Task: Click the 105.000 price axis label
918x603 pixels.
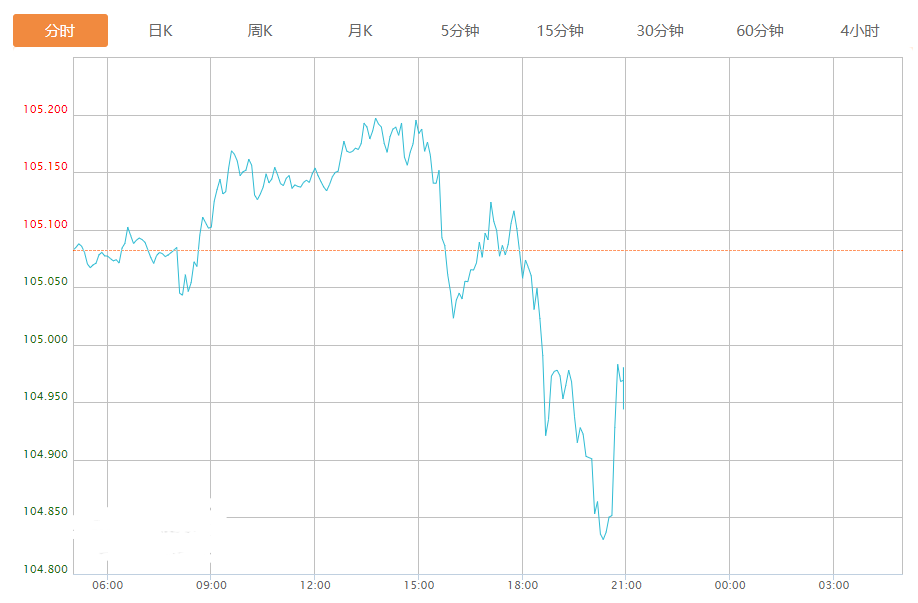Action: (46, 340)
